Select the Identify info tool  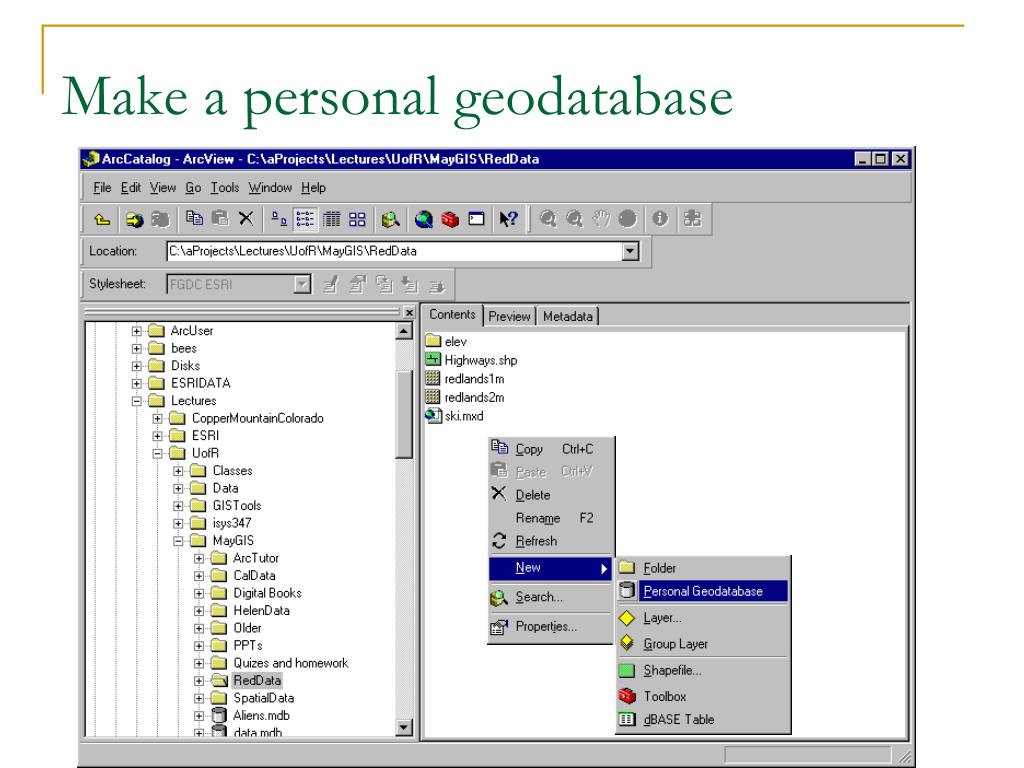tap(660, 219)
